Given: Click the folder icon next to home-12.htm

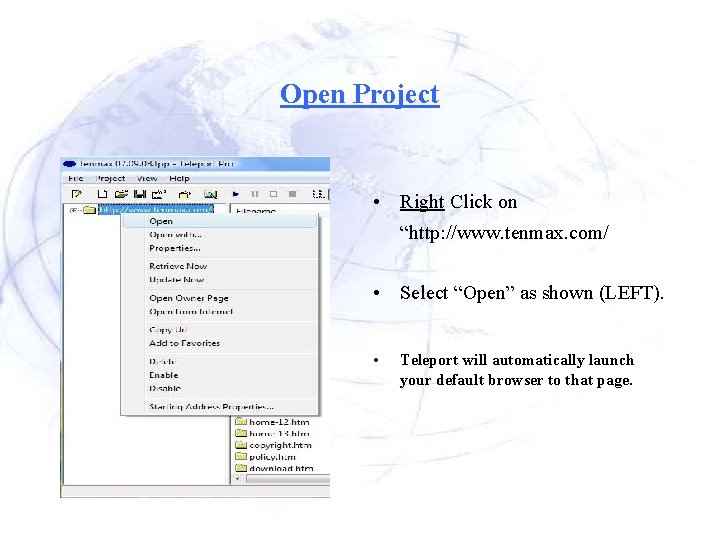Looking at the screenshot, I should coord(241,421).
